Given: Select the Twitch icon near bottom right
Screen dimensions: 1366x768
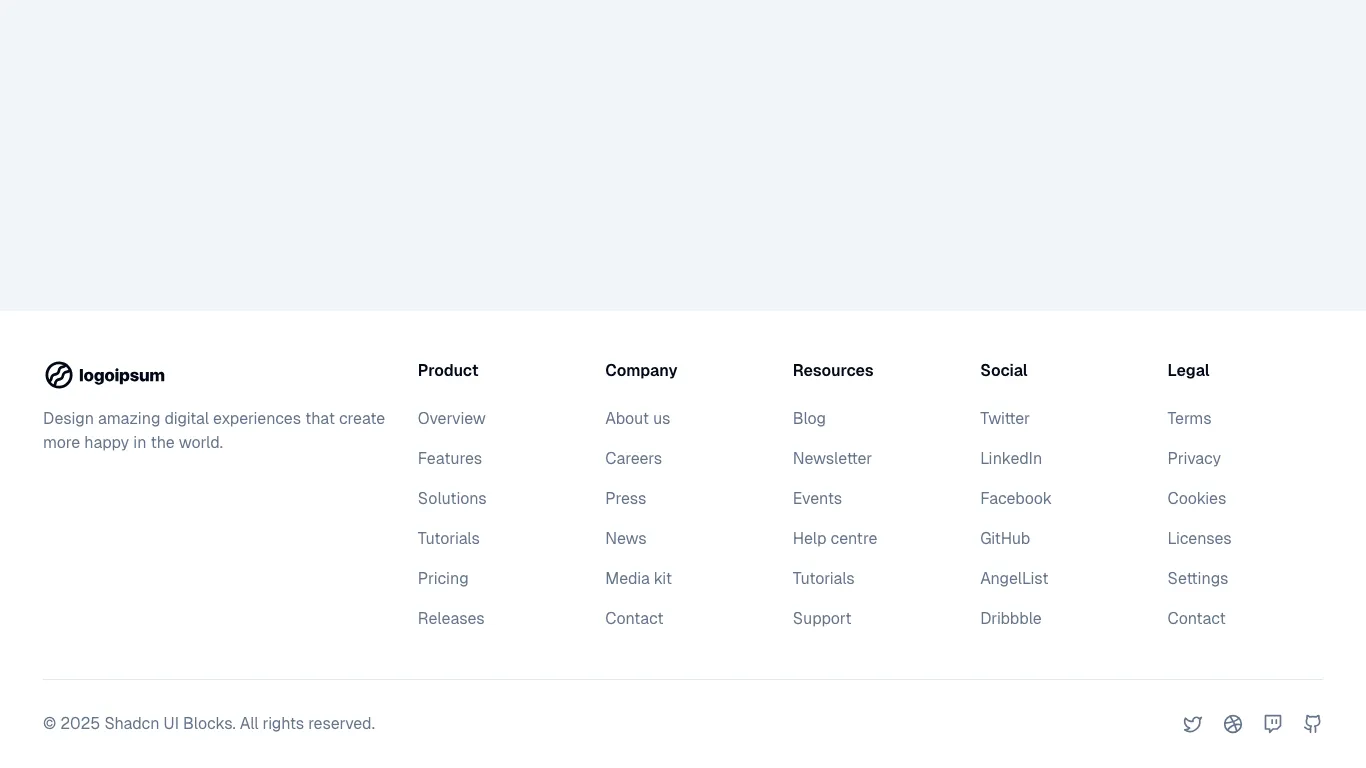Looking at the screenshot, I should pos(1272,723).
